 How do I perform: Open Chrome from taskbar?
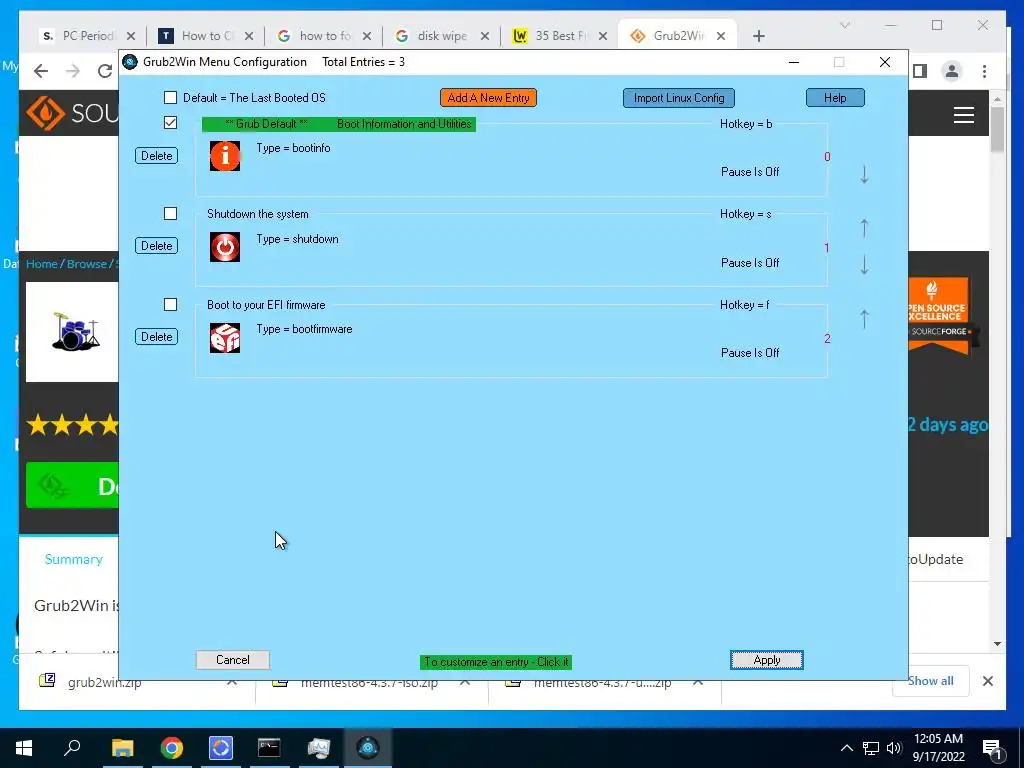tap(172, 748)
